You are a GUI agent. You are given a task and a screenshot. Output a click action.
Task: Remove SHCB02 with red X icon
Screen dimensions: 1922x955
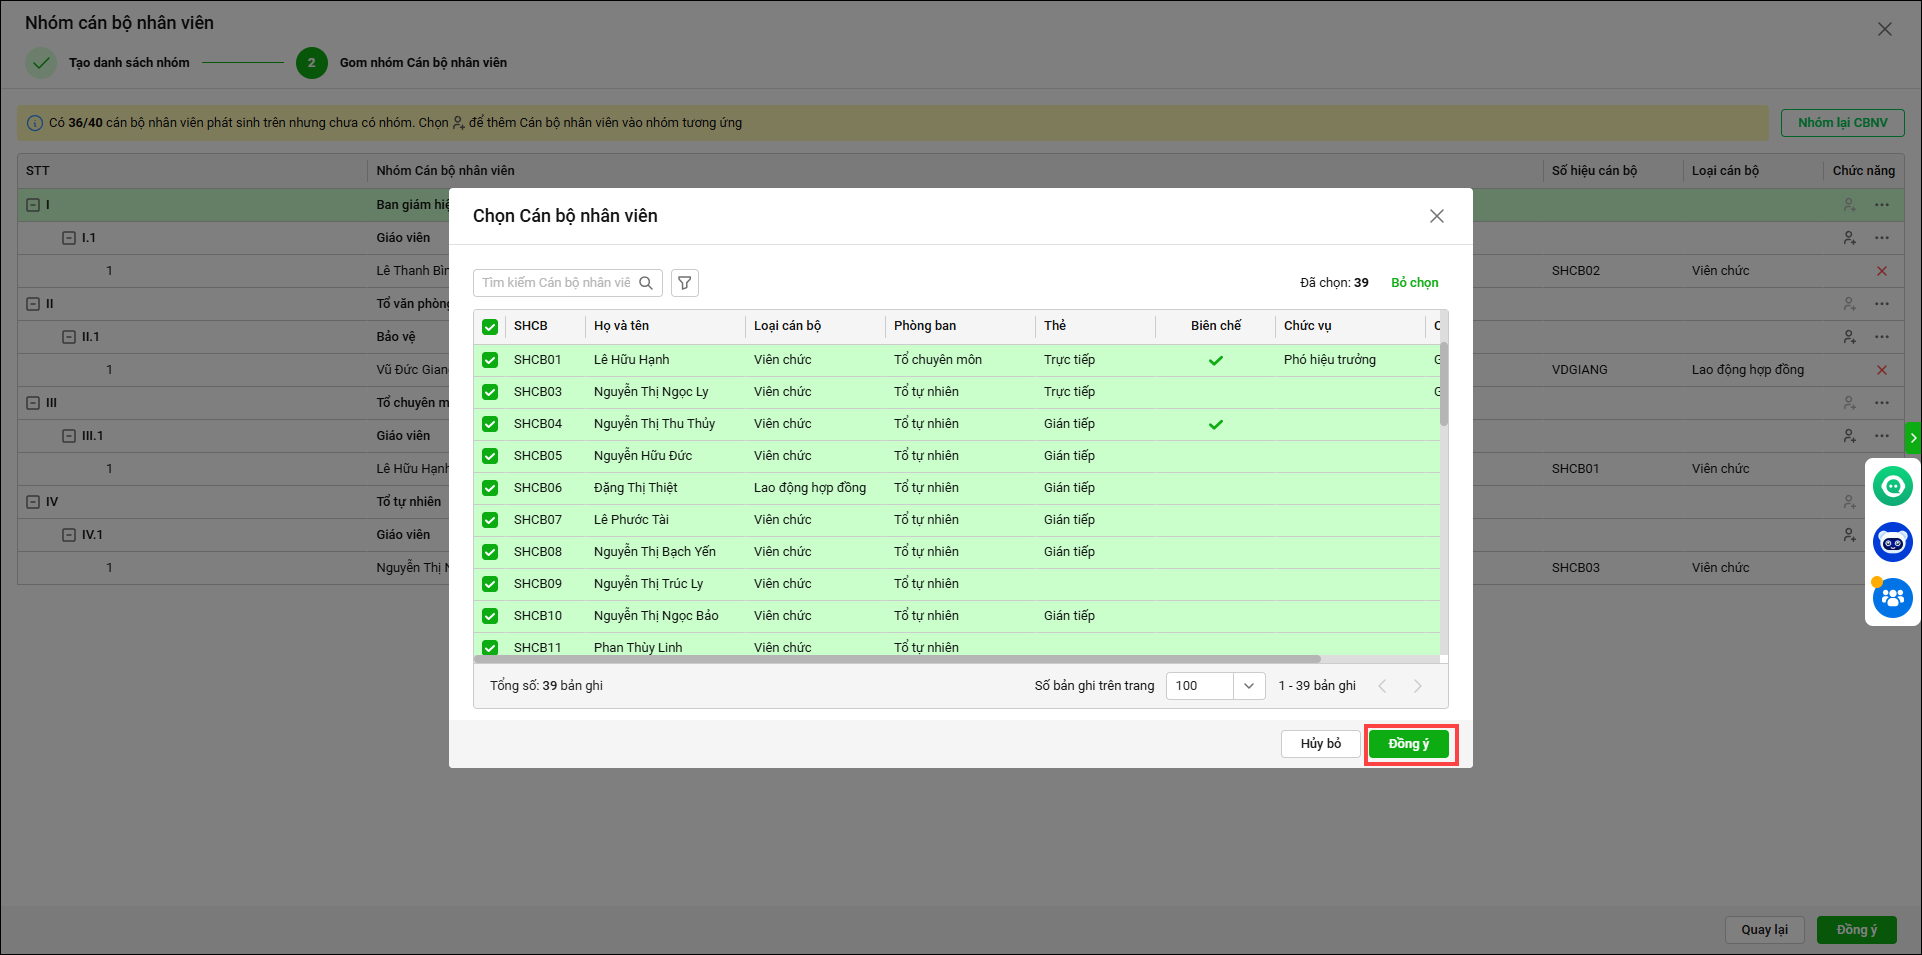pos(1881,271)
